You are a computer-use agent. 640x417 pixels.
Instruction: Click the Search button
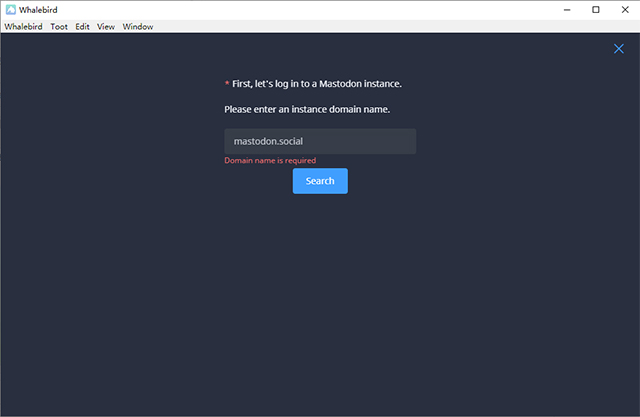320,181
